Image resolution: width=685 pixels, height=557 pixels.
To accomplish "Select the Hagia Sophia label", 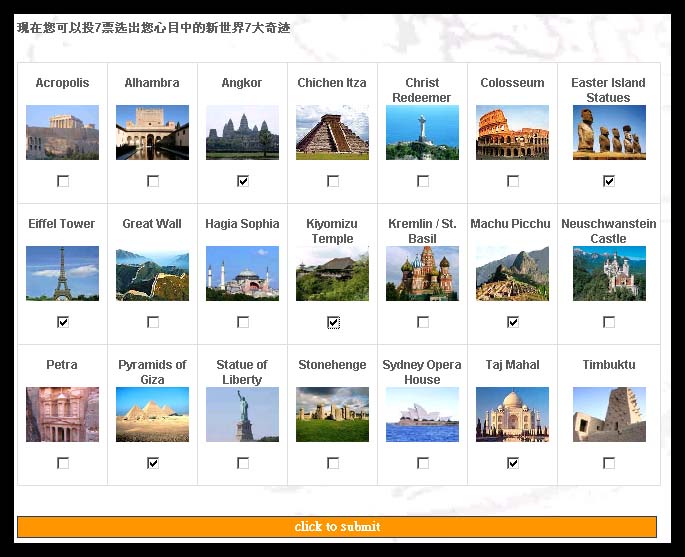I will [242, 224].
